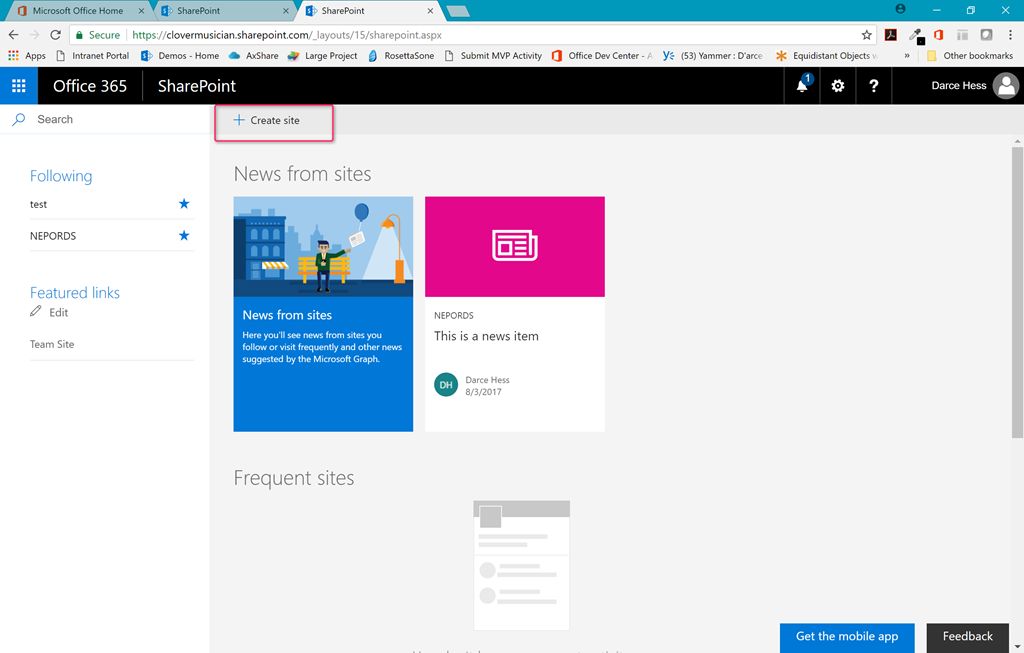The image size is (1024, 653).
Task: Click the Featured links heading
Action: point(75,293)
